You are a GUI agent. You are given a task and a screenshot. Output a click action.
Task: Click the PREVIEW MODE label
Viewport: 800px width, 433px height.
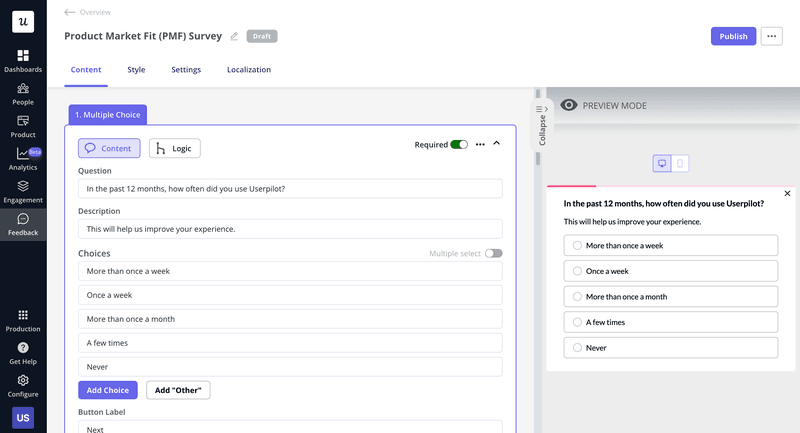coord(614,106)
